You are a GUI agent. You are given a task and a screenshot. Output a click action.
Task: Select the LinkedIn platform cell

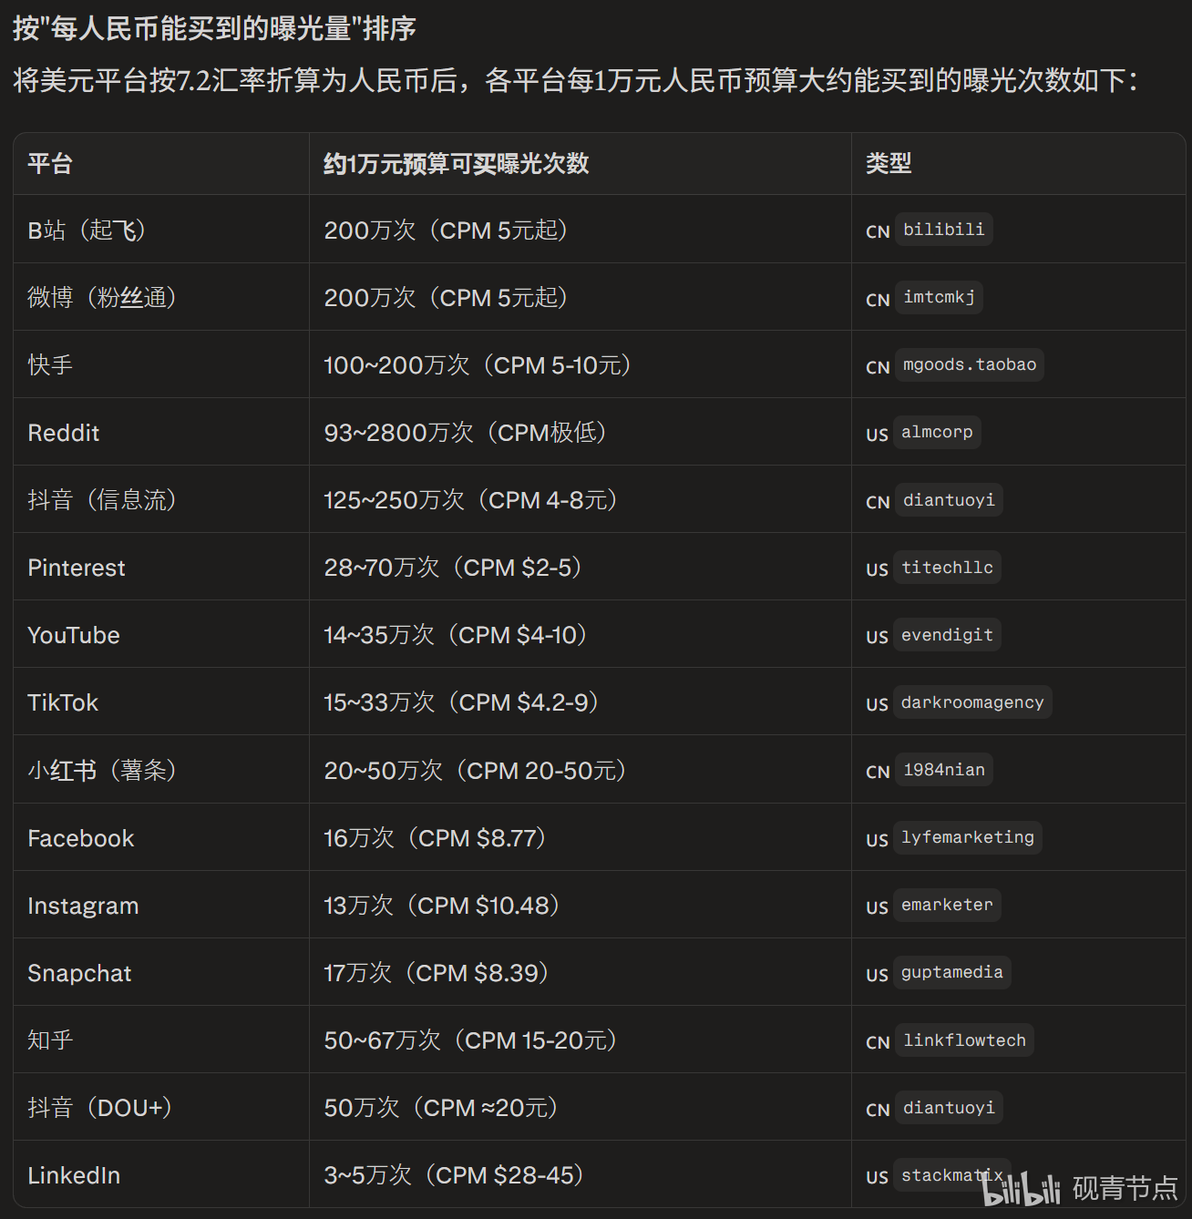tap(161, 1175)
